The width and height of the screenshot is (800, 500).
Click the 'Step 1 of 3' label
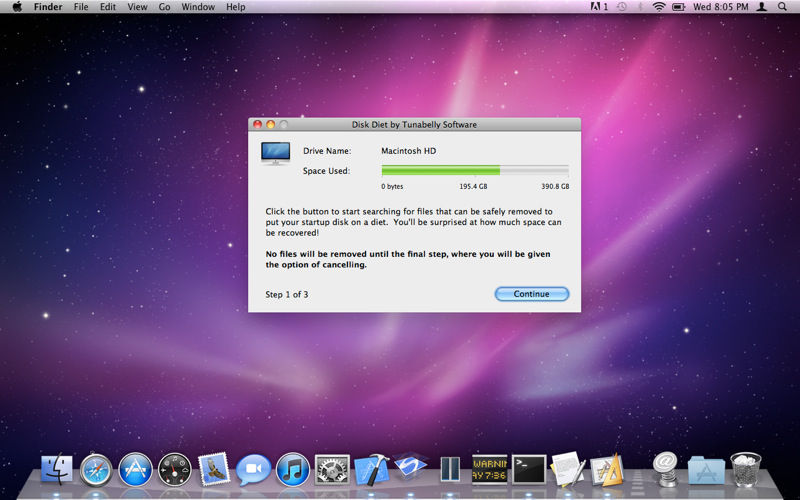pos(287,294)
